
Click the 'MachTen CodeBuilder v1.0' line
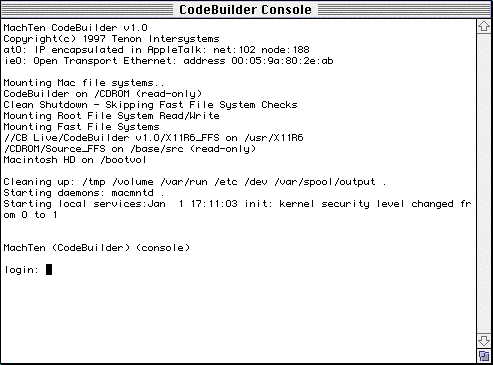75,28
